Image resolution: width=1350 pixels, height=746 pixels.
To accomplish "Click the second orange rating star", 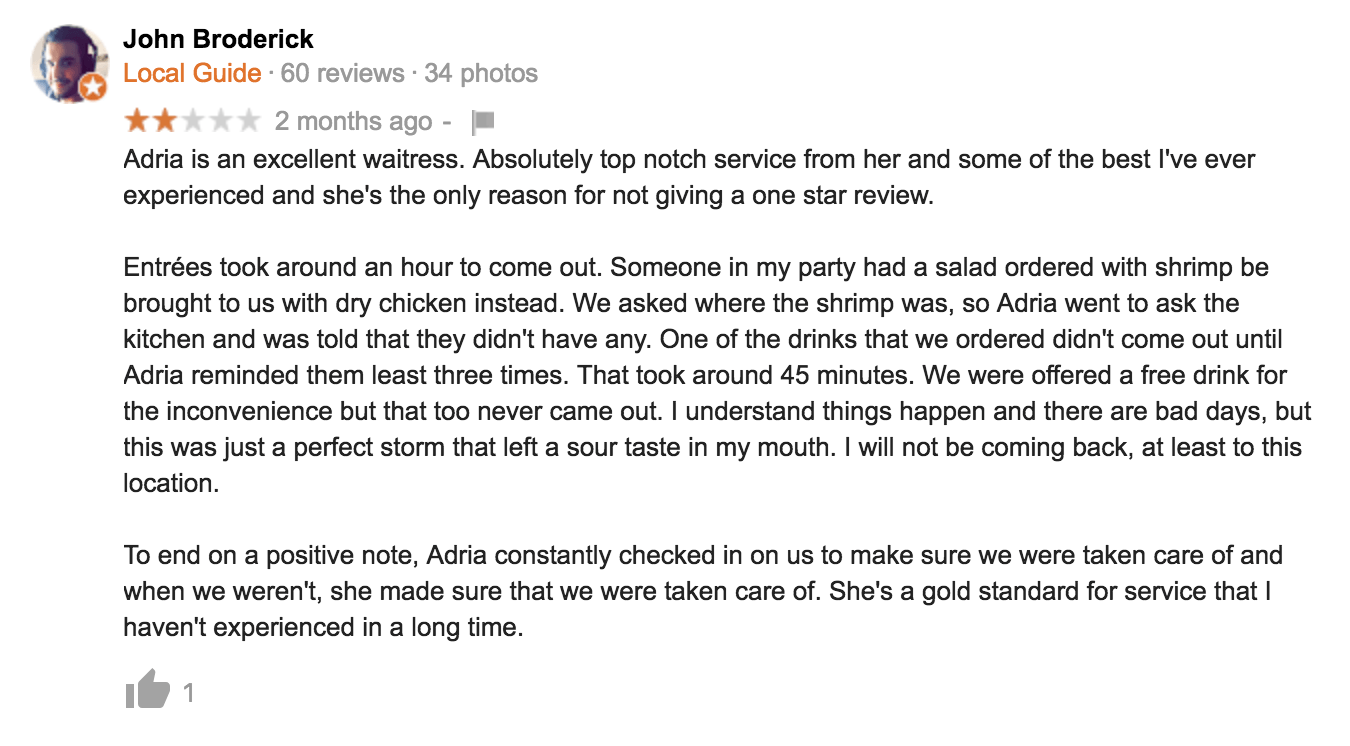I will click(164, 122).
